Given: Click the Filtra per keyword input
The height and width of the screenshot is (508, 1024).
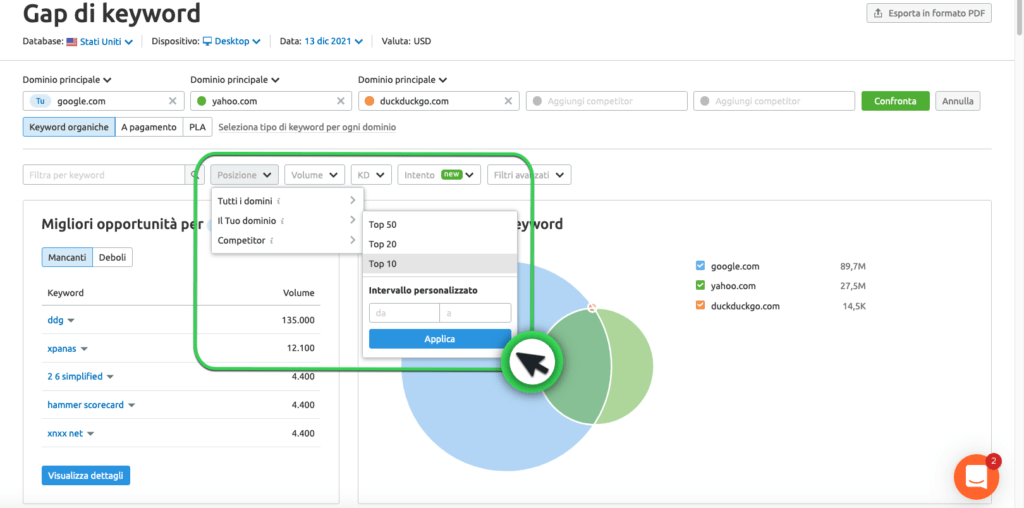Looking at the screenshot, I should click(104, 175).
